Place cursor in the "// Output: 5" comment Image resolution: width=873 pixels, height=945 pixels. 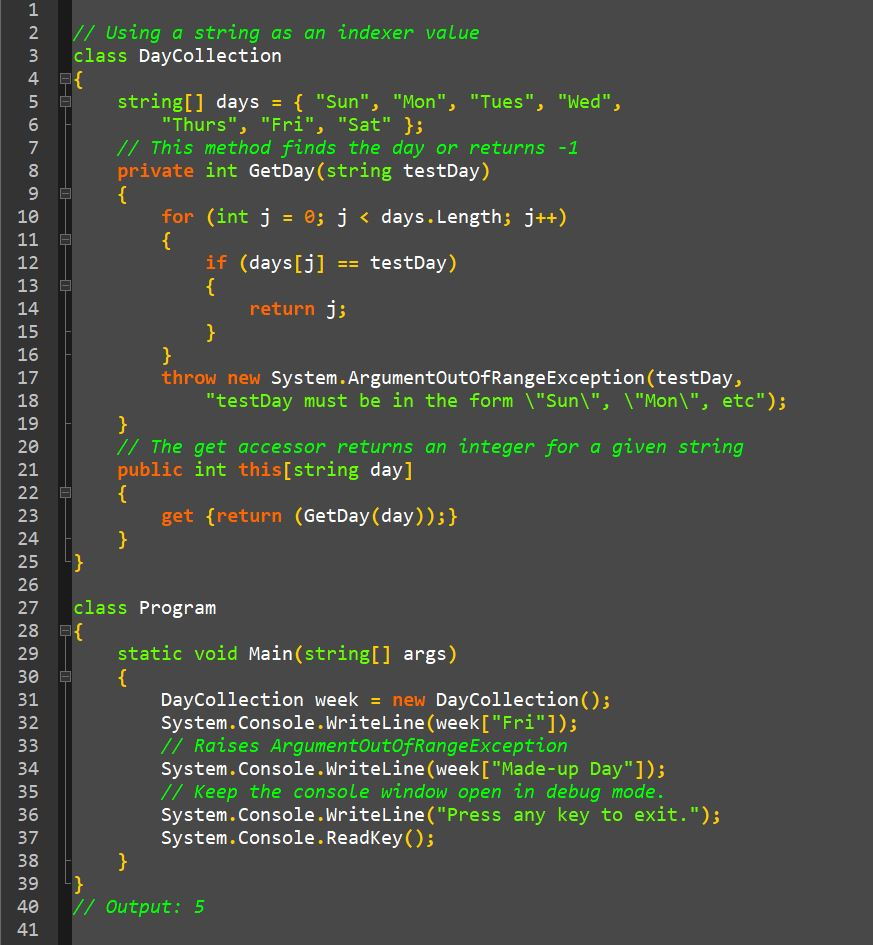pos(139,907)
